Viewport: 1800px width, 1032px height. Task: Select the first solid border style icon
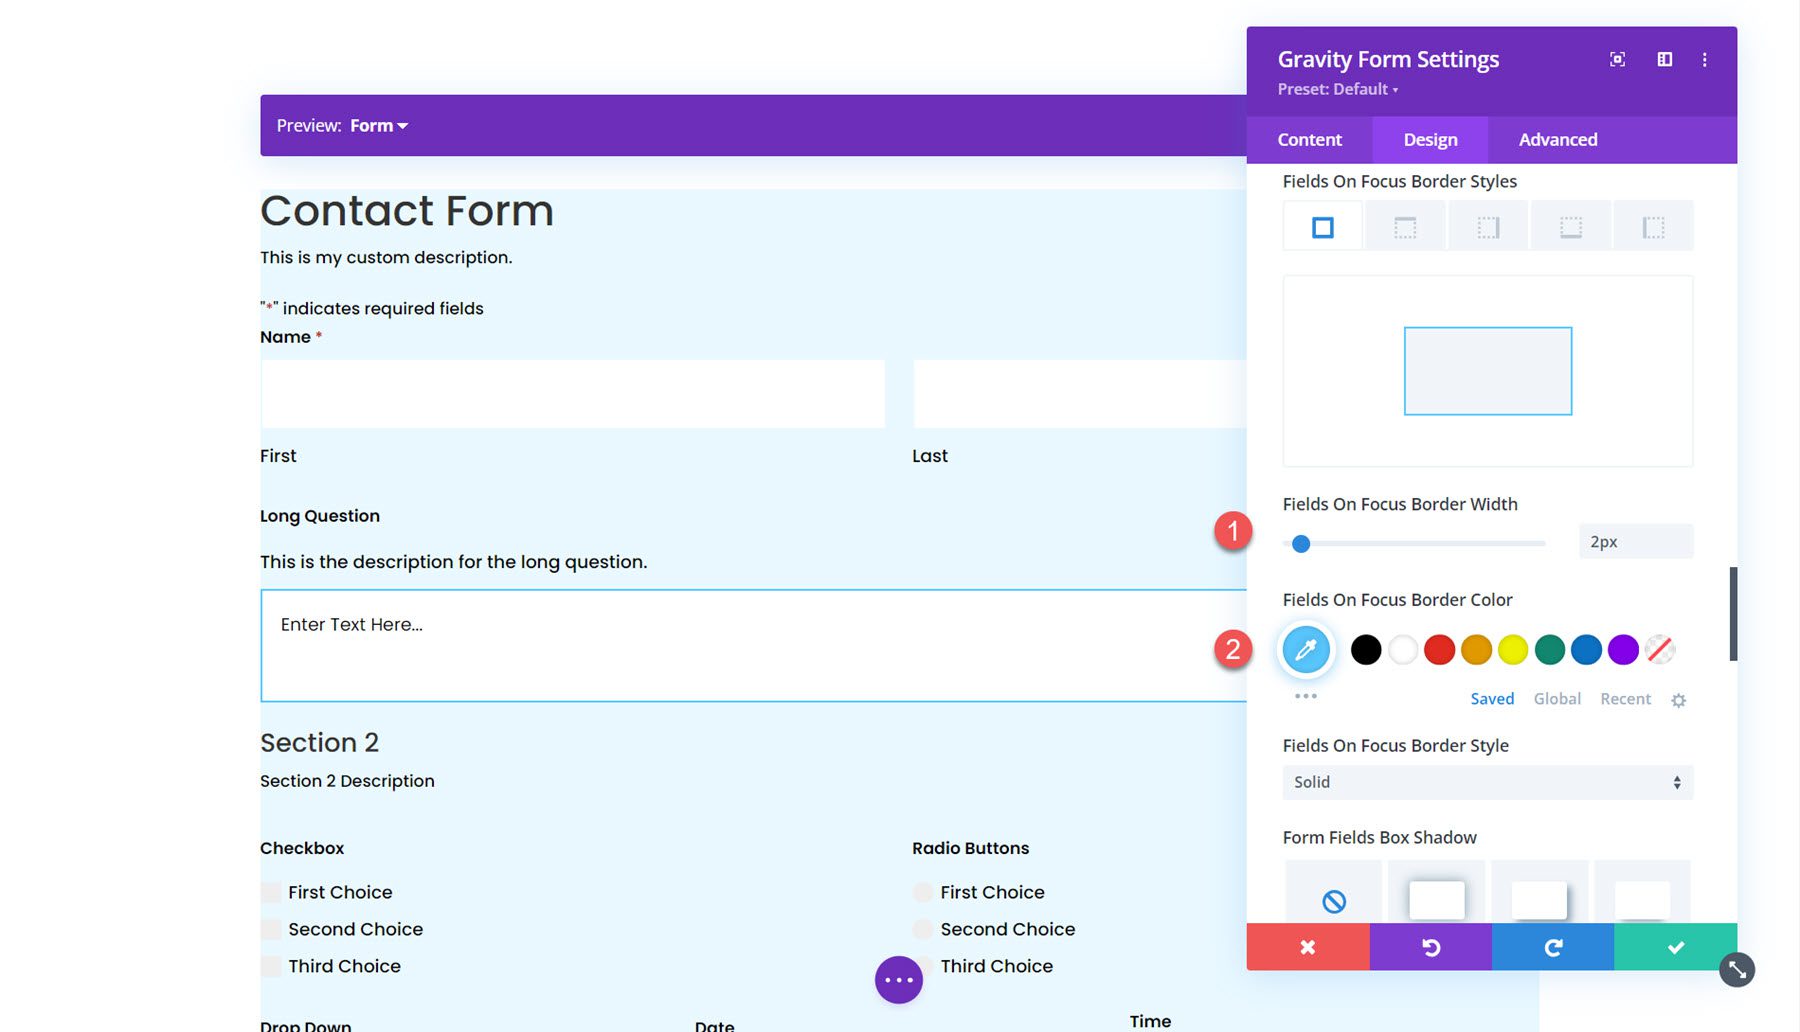(x=1322, y=225)
